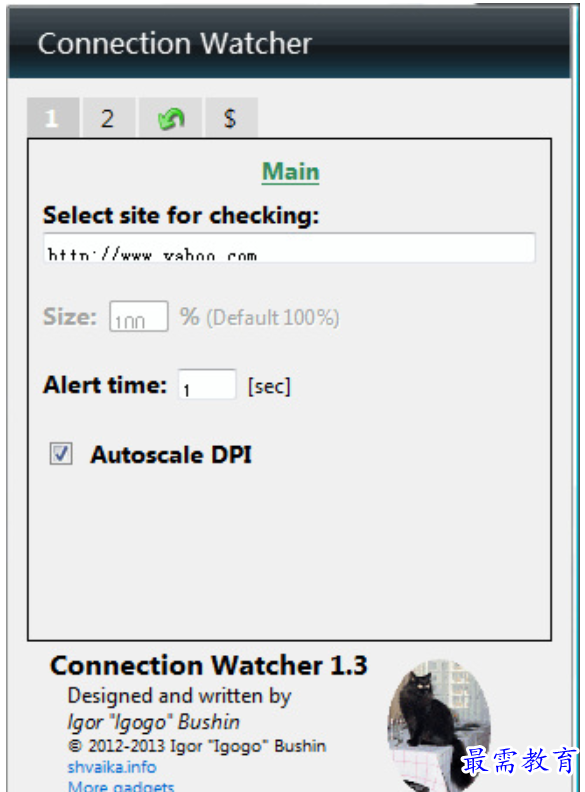The image size is (585, 792).
Task: Open the shvaika.info link
Action: [x=112, y=767]
